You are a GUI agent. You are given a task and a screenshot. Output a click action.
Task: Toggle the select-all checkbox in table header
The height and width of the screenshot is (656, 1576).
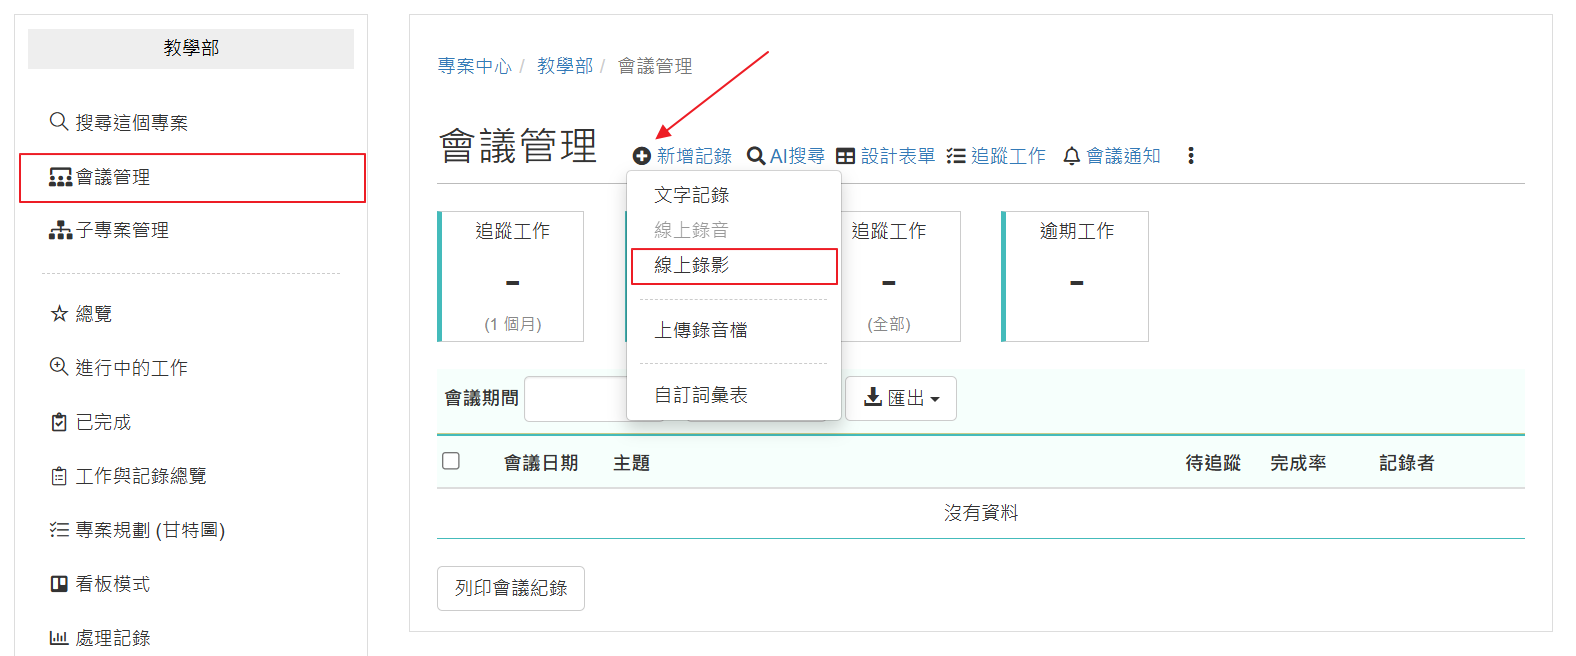451,461
